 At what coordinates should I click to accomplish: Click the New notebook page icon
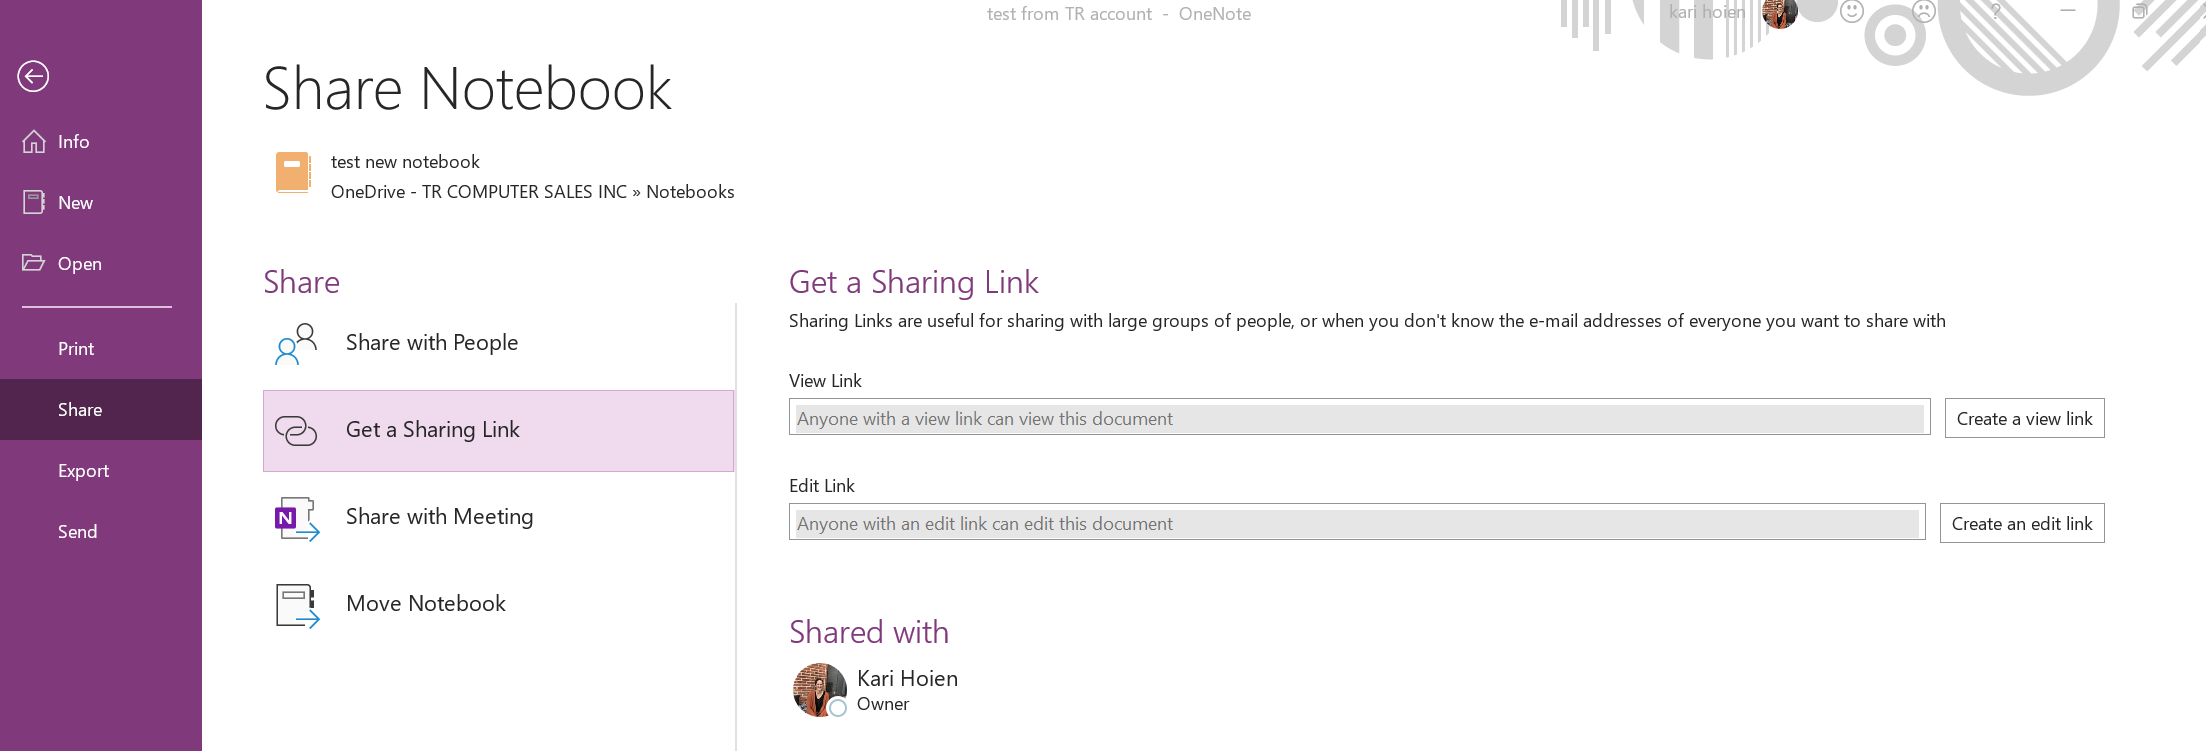(x=34, y=203)
